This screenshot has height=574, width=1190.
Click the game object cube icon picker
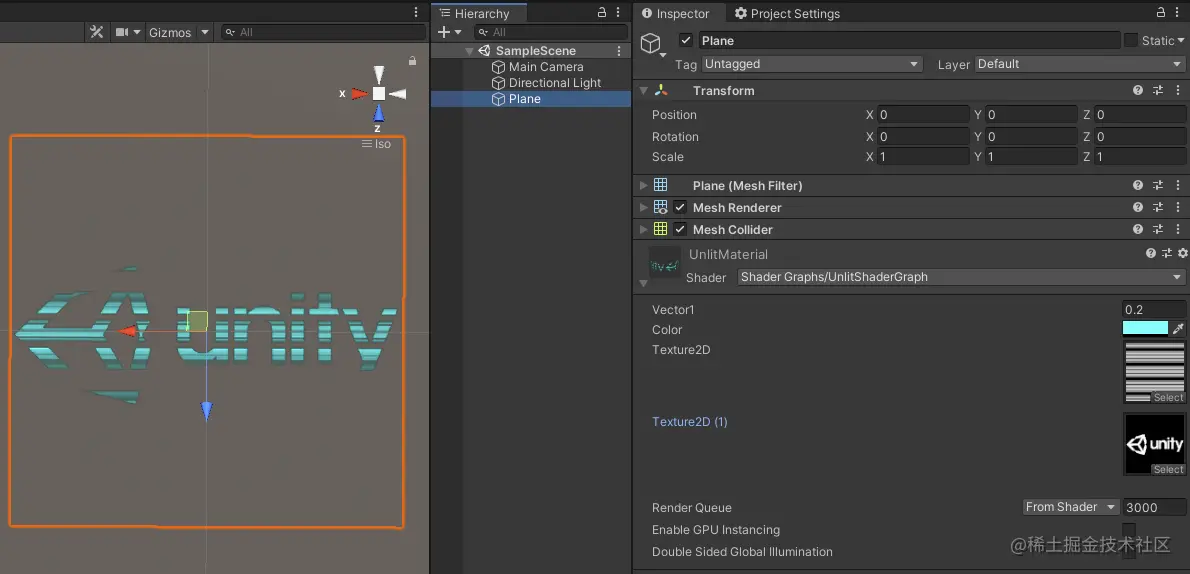pos(651,43)
